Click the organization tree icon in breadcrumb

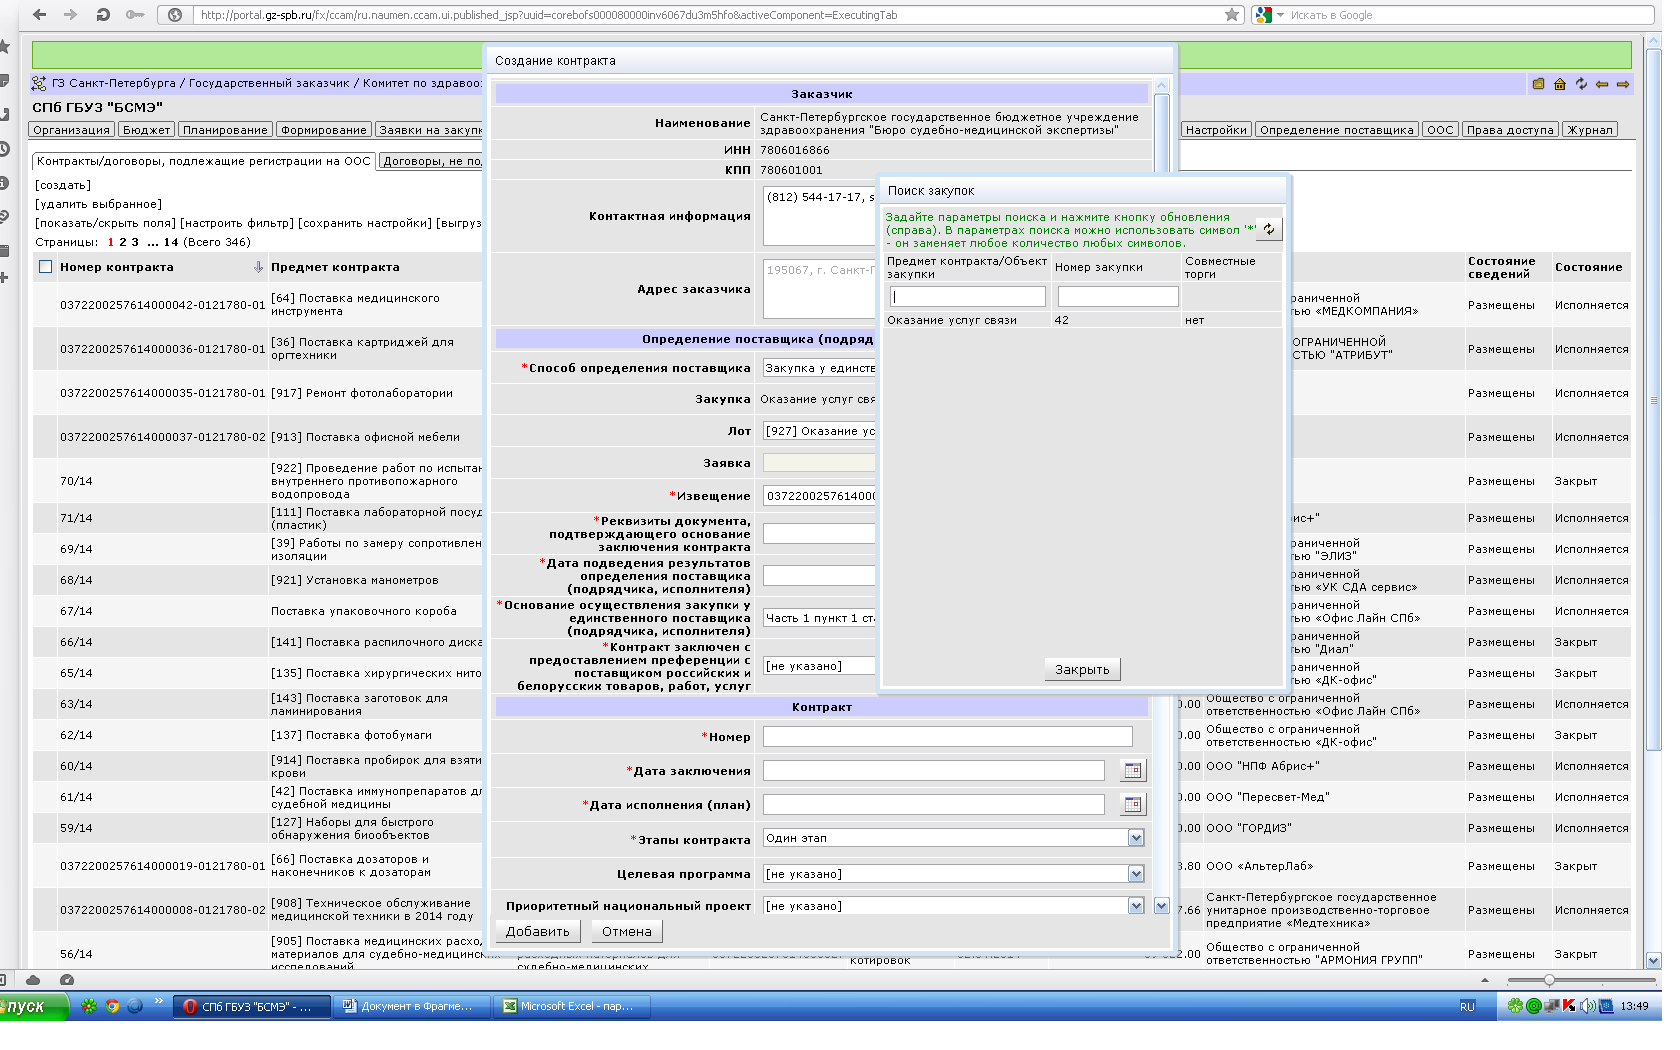[39, 83]
